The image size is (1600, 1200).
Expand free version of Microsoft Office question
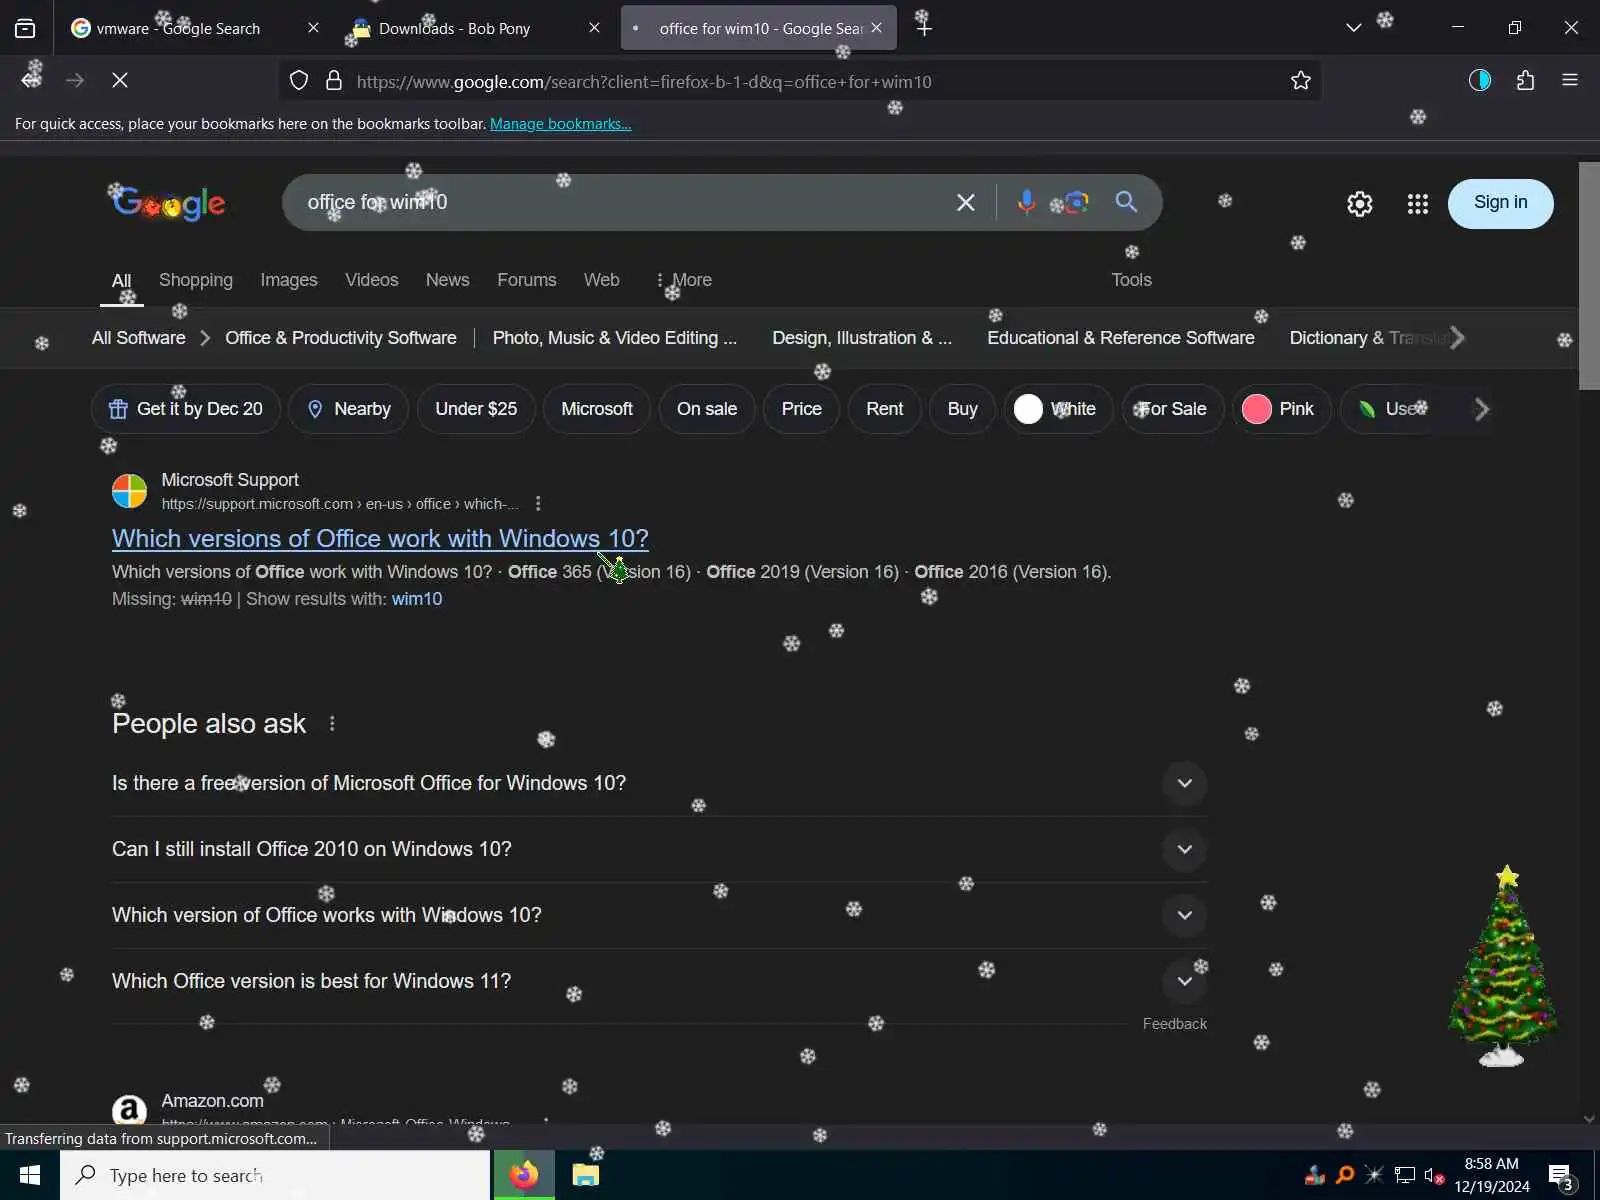[659, 783]
